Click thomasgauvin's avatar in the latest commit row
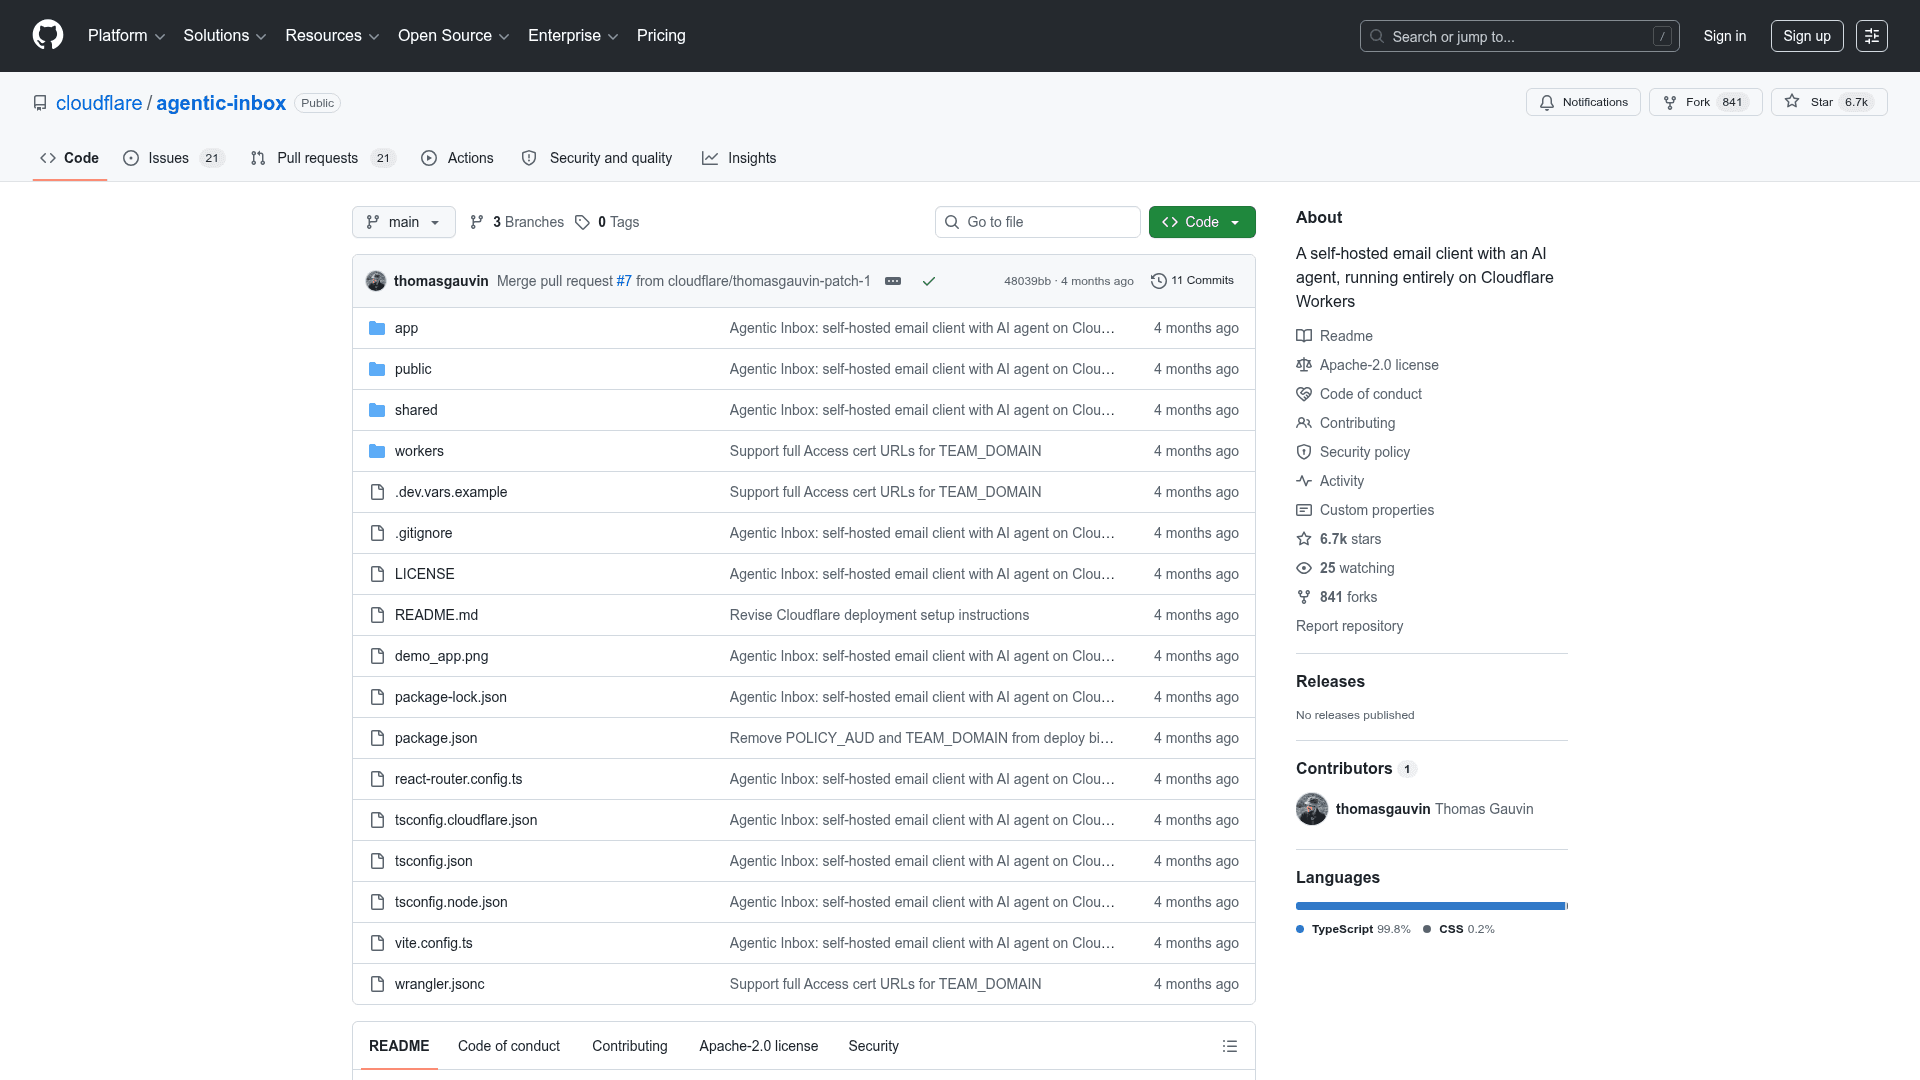 tap(376, 281)
